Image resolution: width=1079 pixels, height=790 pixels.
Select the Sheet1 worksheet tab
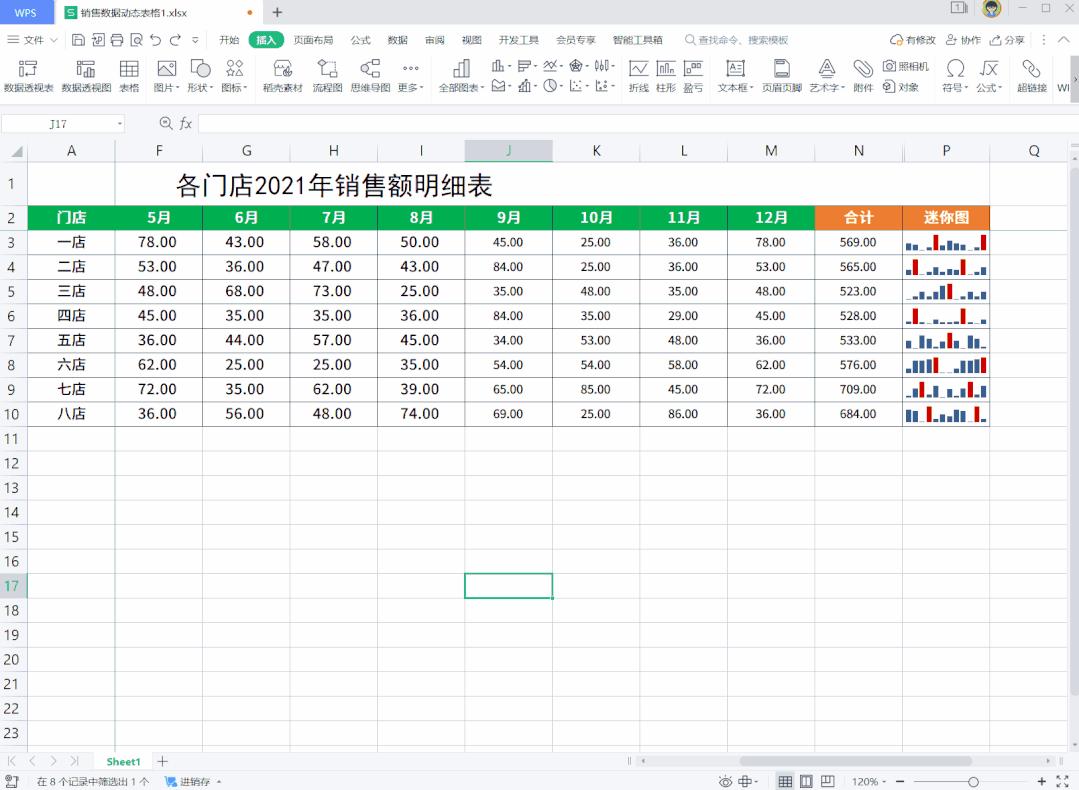[x=122, y=761]
